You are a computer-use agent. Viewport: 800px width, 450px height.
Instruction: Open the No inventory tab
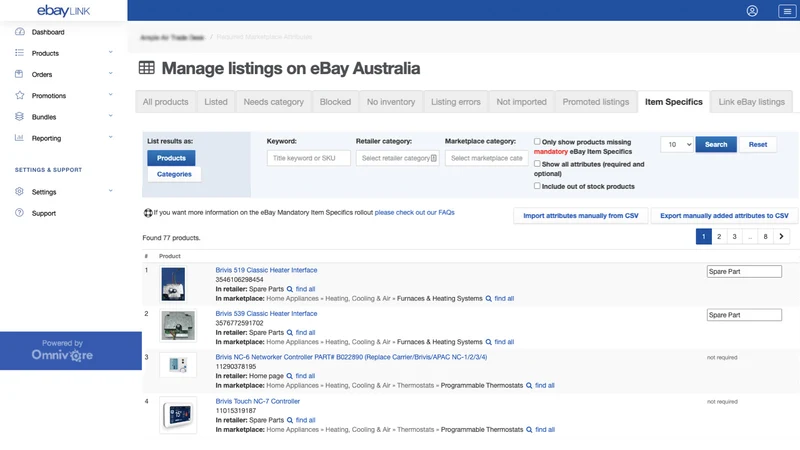391,102
